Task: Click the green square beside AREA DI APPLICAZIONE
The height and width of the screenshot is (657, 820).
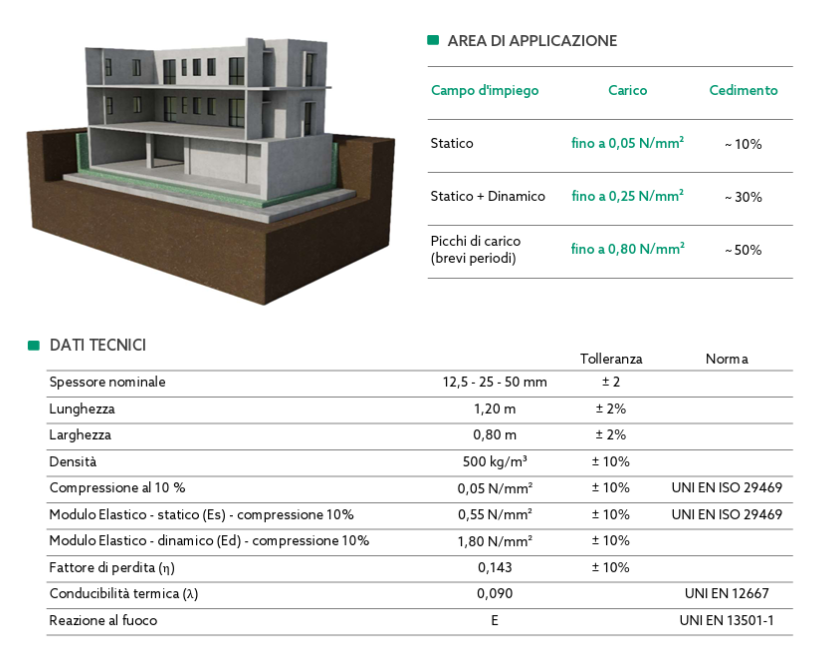Action: 433,41
